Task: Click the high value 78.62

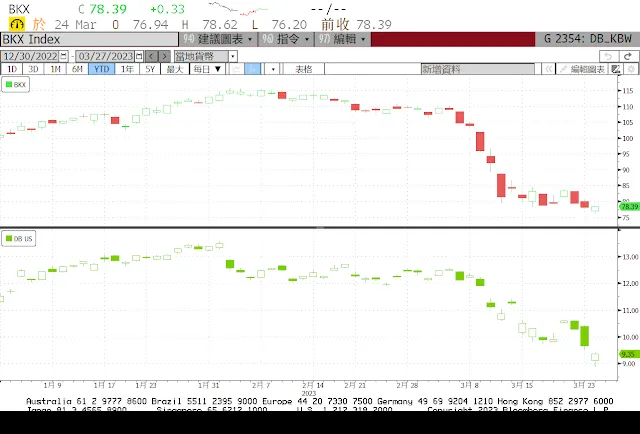Action: pos(220,24)
